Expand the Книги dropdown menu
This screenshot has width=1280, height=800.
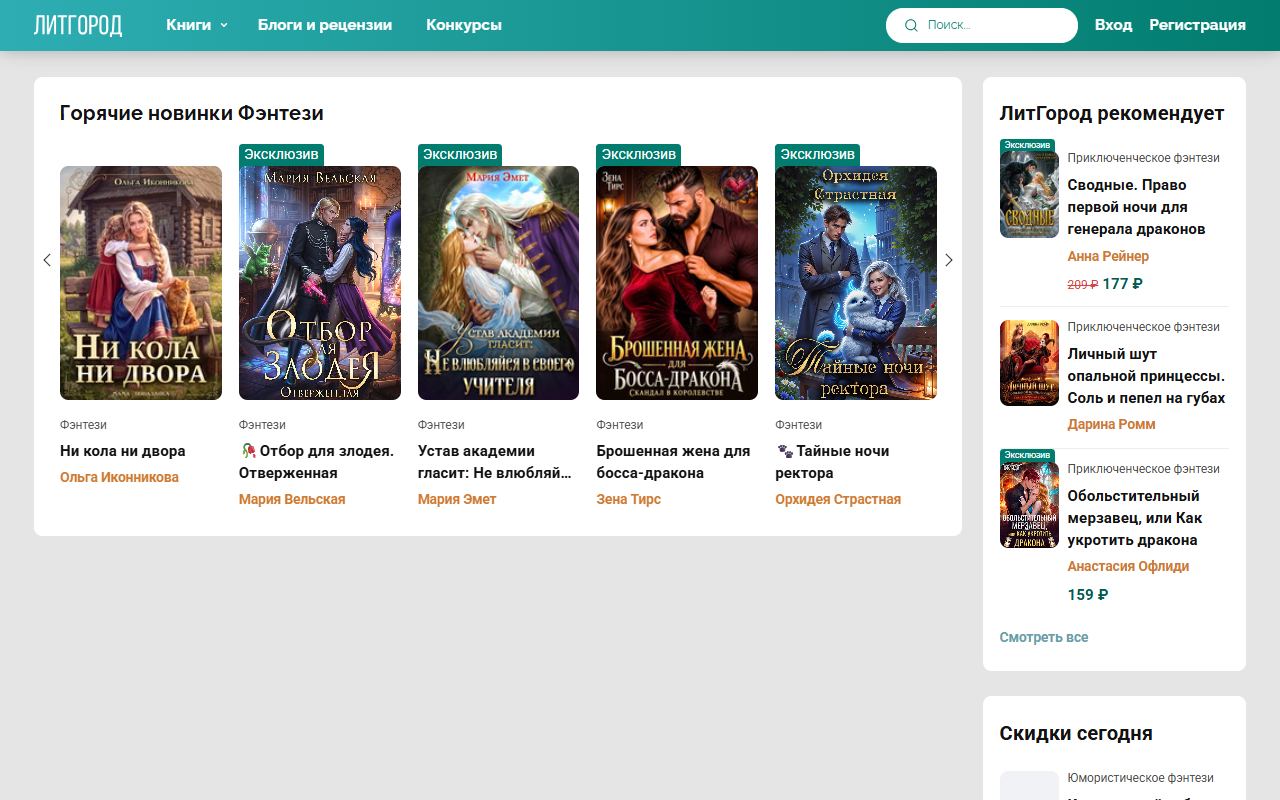coord(197,25)
